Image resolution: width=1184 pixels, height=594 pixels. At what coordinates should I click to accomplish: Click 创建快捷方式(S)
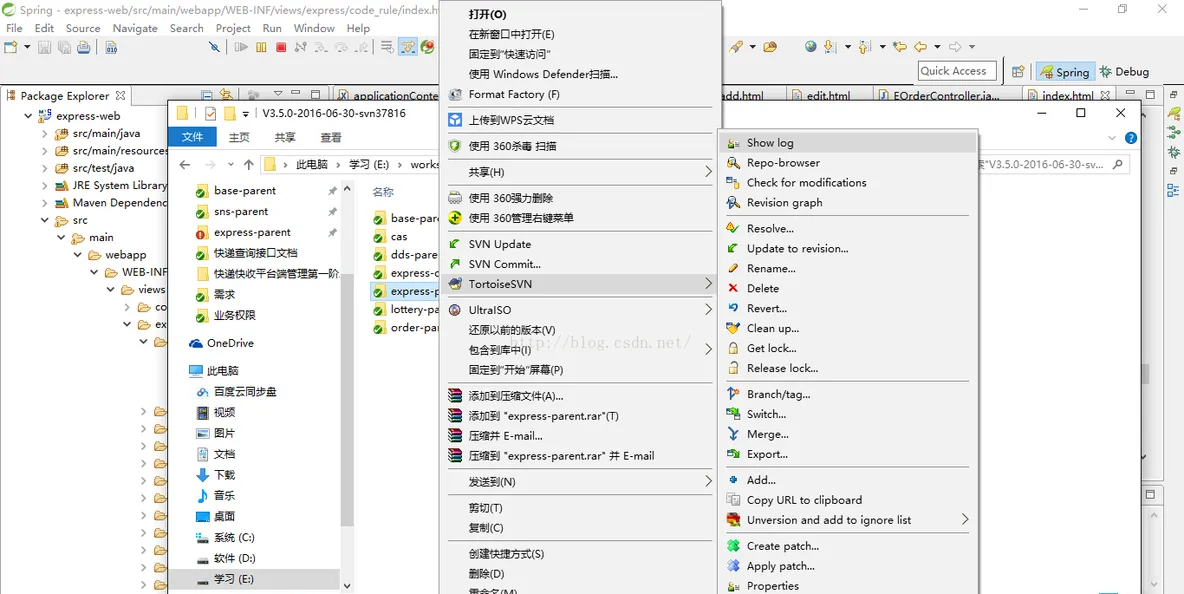[580, 554]
